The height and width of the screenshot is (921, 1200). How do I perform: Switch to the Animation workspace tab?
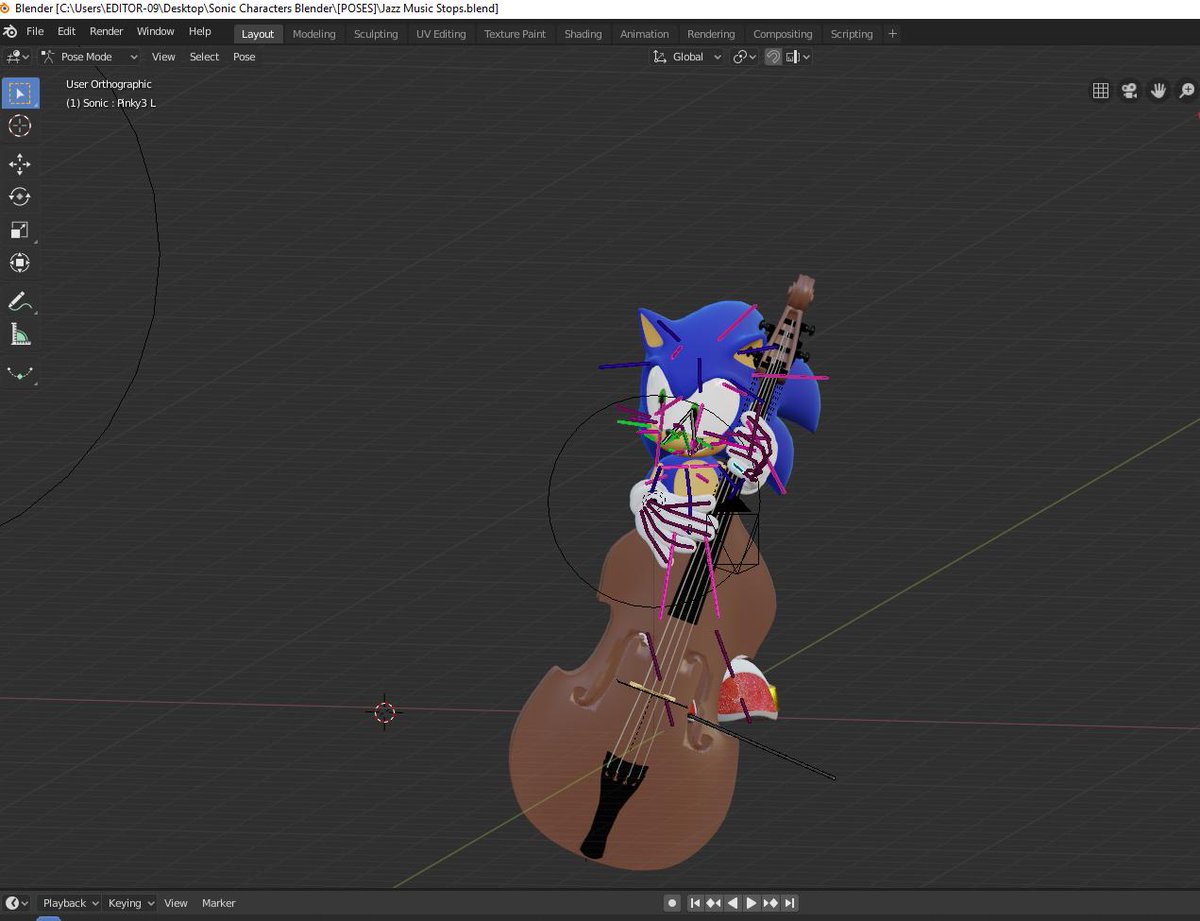click(x=644, y=34)
